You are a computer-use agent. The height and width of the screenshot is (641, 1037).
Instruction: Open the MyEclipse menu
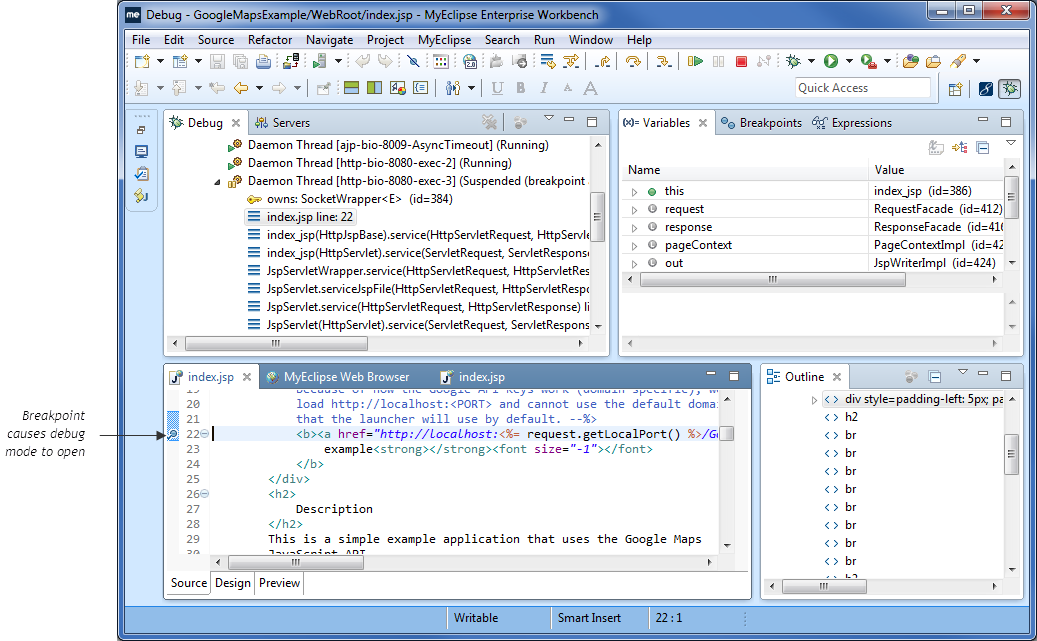point(444,40)
